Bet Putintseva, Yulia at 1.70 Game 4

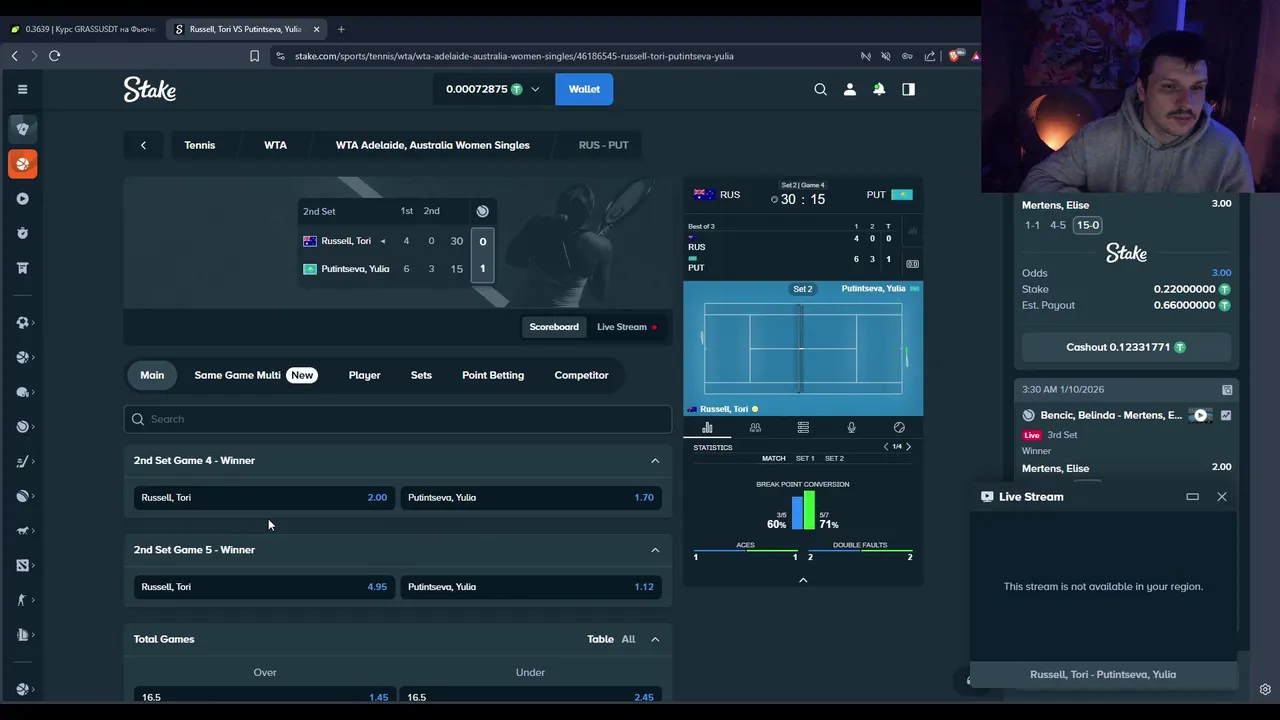(x=531, y=497)
